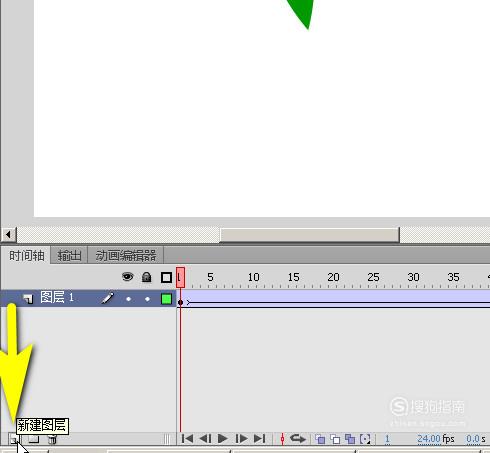This screenshot has width=490, height=453.
Task: Click the outline square icon for all layers
Action: (166, 277)
